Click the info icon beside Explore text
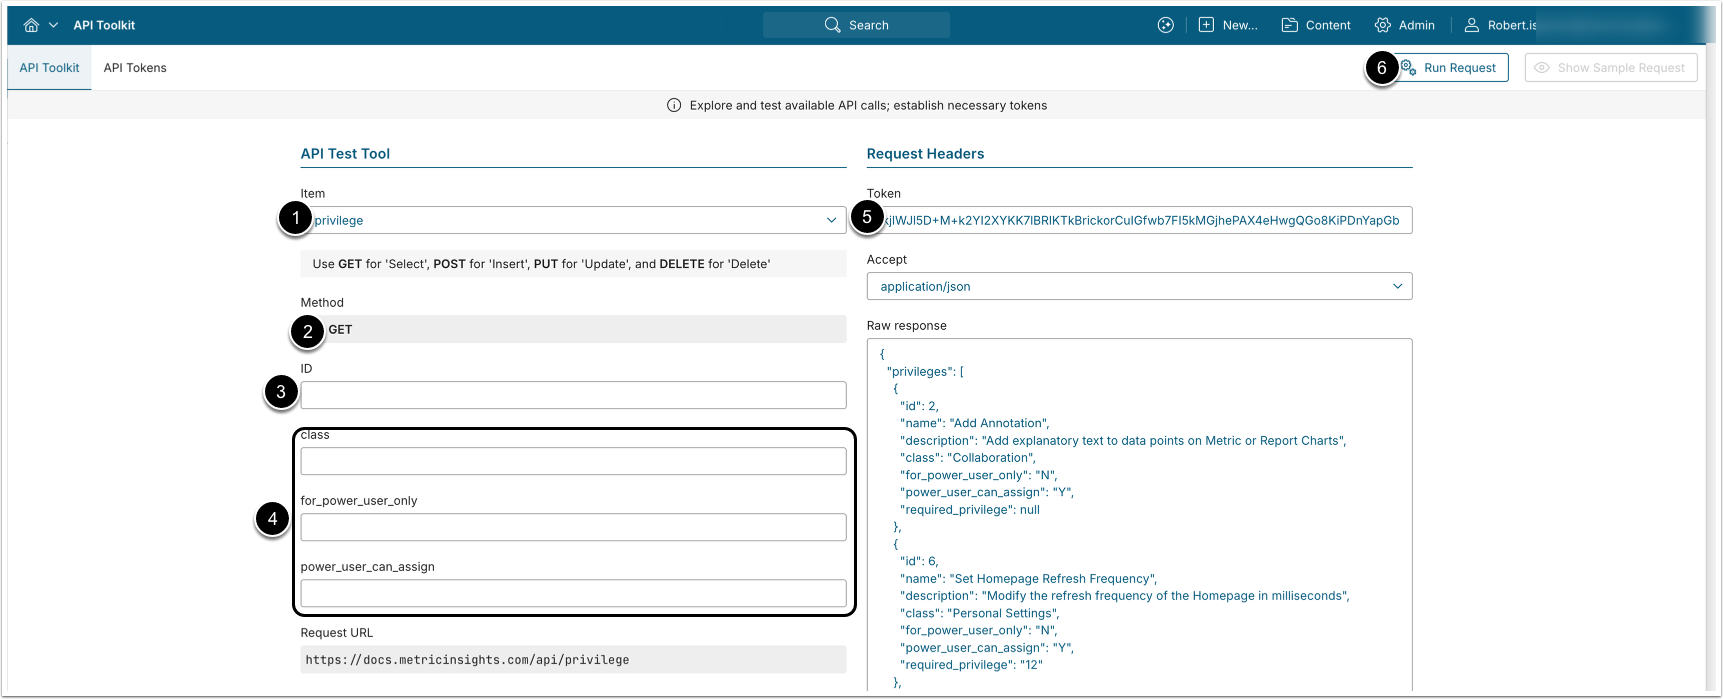This screenshot has width=1723, height=699. pos(674,106)
